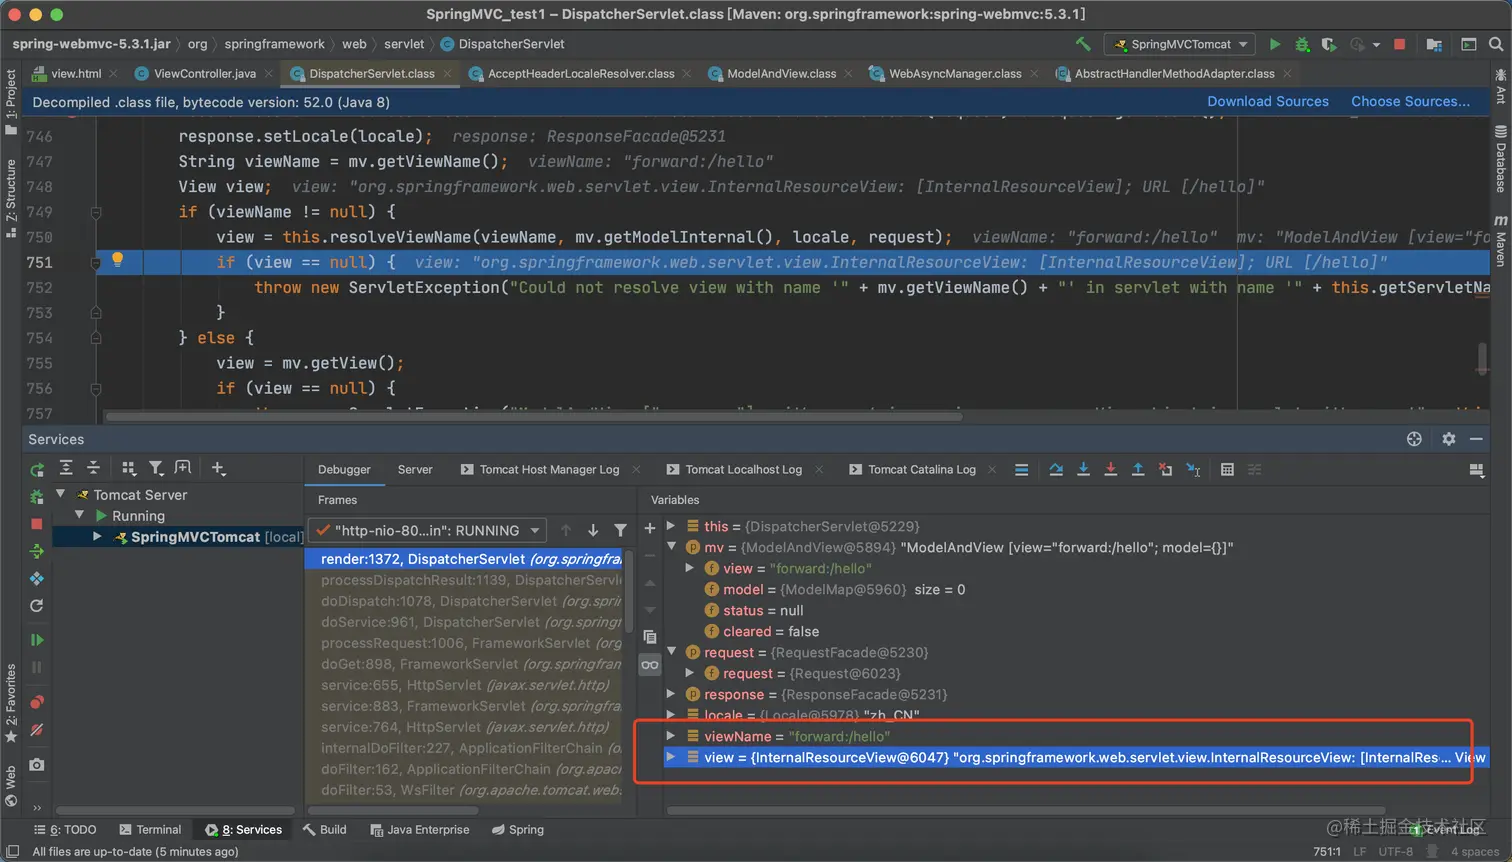
Task: Click fold marker at line 749
Action: tap(96, 212)
